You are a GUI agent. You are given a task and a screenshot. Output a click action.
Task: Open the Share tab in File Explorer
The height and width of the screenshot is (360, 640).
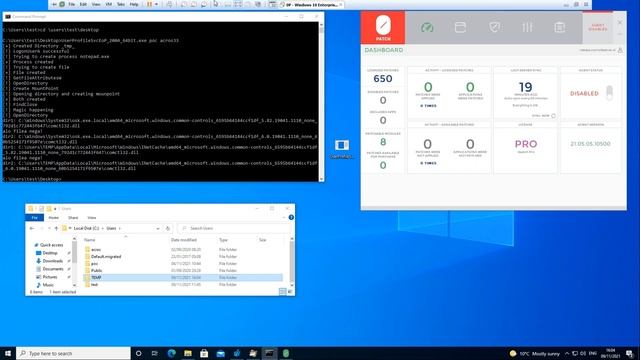pos(73,218)
